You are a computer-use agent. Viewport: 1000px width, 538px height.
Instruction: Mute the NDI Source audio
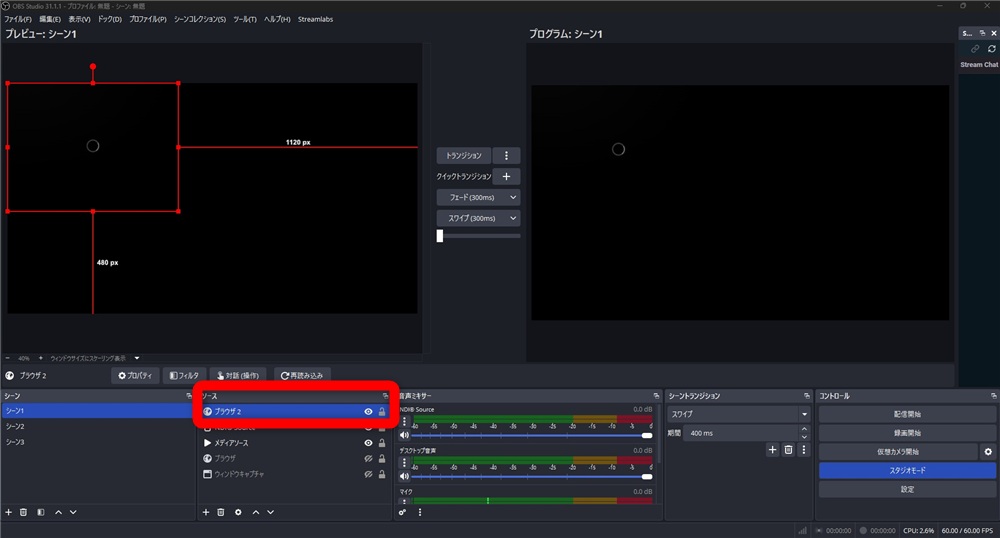[404, 435]
